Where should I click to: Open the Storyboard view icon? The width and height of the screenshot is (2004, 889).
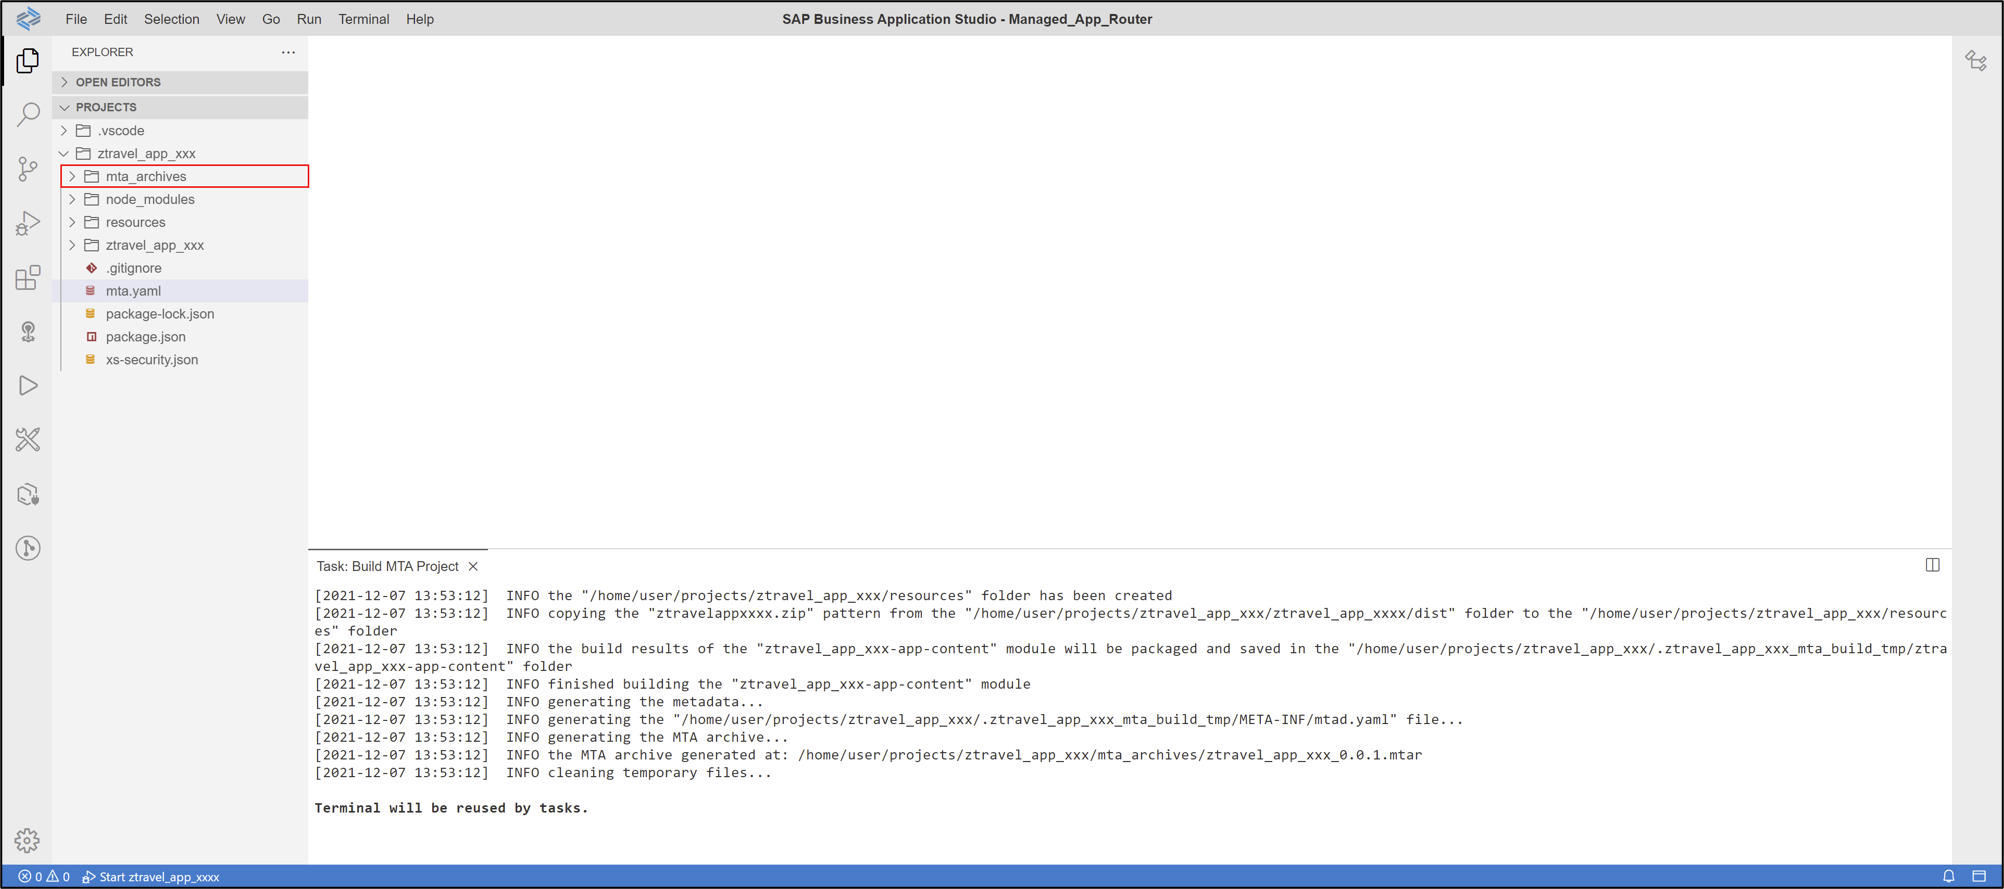(x=28, y=494)
